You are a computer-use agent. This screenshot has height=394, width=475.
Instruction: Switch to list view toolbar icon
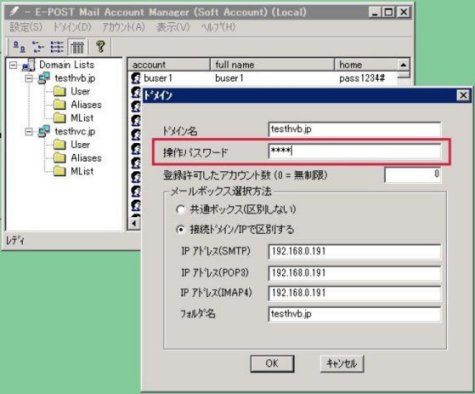(57, 47)
